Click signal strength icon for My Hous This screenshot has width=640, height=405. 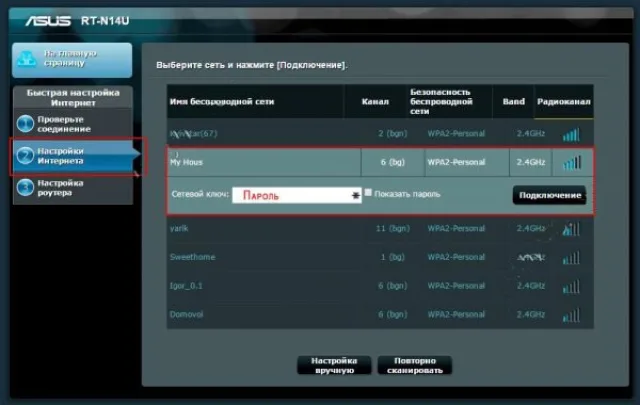click(572, 162)
